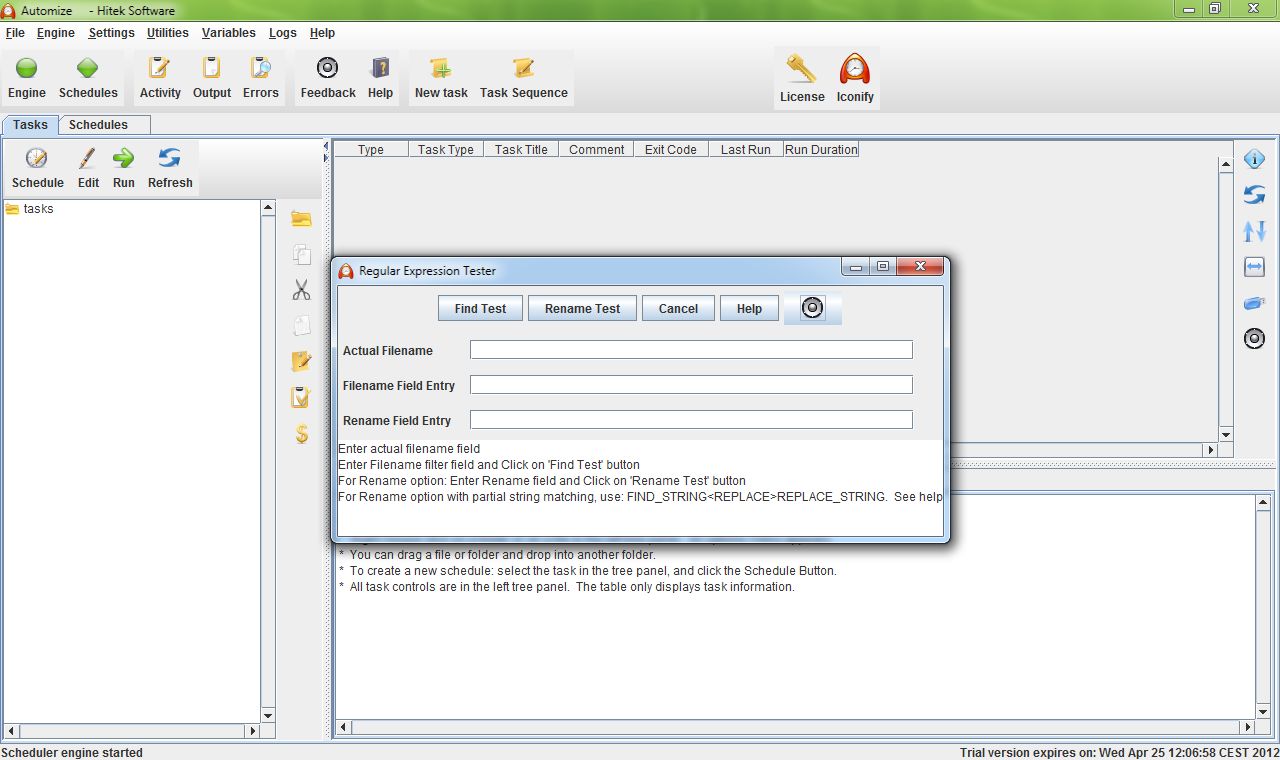Open the File menu
This screenshot has width=1280, height=760.
coord(15,33)
